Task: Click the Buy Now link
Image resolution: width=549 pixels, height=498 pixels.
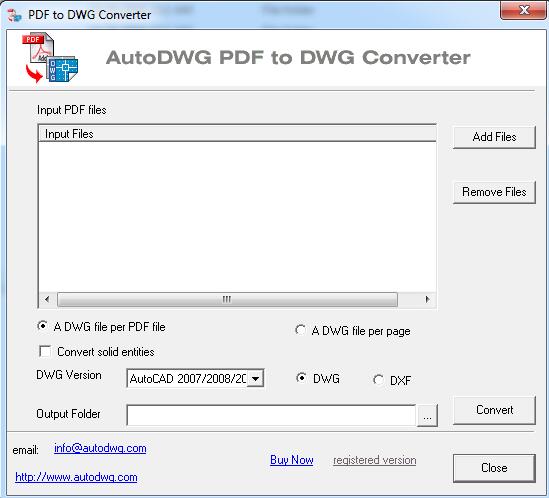Action: click(292, 460)
